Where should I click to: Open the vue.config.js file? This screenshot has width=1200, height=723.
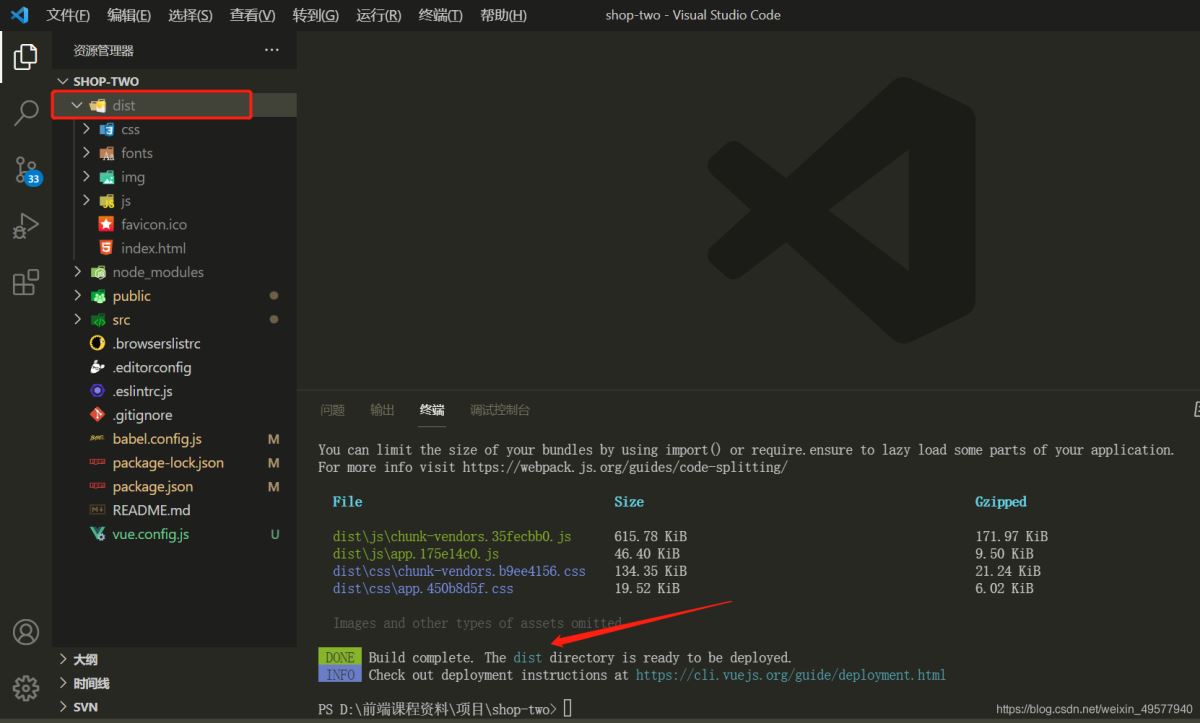[150, 534]
